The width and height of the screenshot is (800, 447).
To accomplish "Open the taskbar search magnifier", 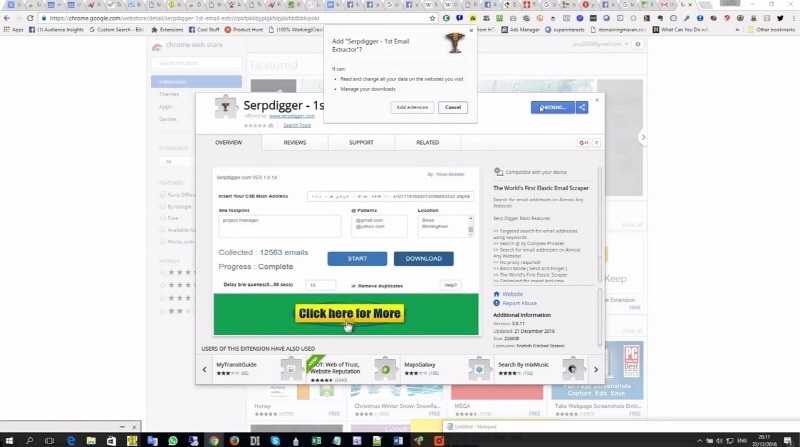I will [x=29, y=440].
